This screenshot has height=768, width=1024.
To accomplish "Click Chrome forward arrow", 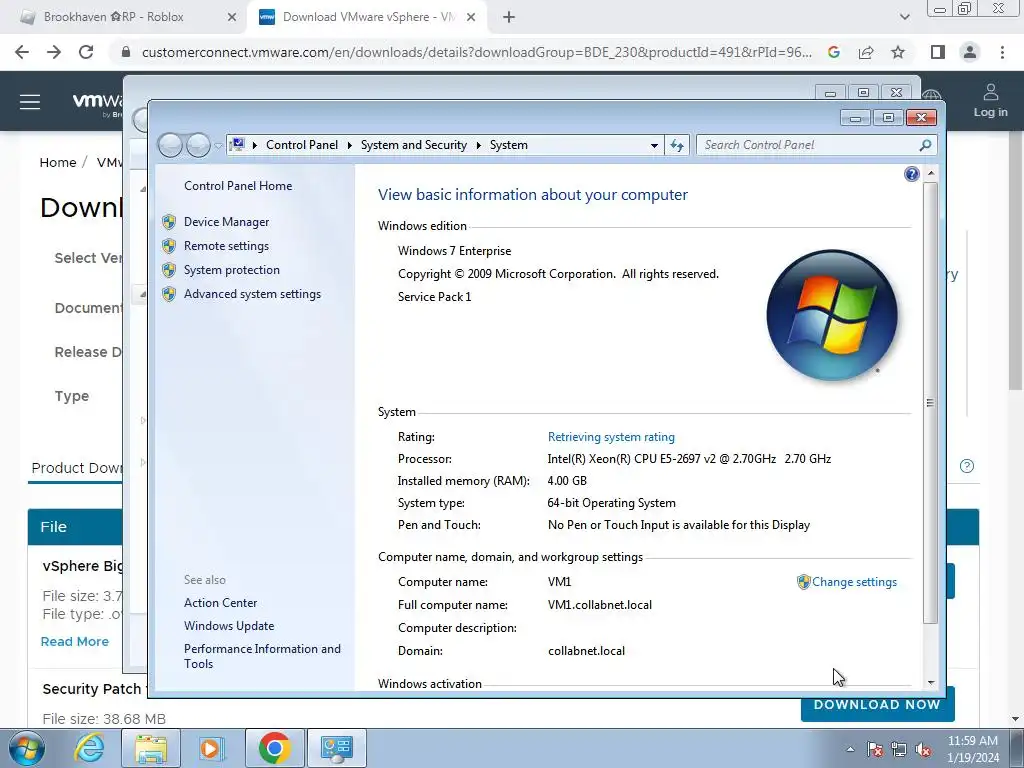I will click(x=54, y=52).
